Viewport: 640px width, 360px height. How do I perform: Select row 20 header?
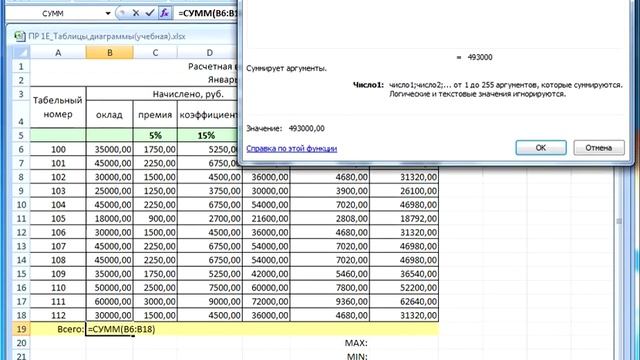tap(21, 343)
